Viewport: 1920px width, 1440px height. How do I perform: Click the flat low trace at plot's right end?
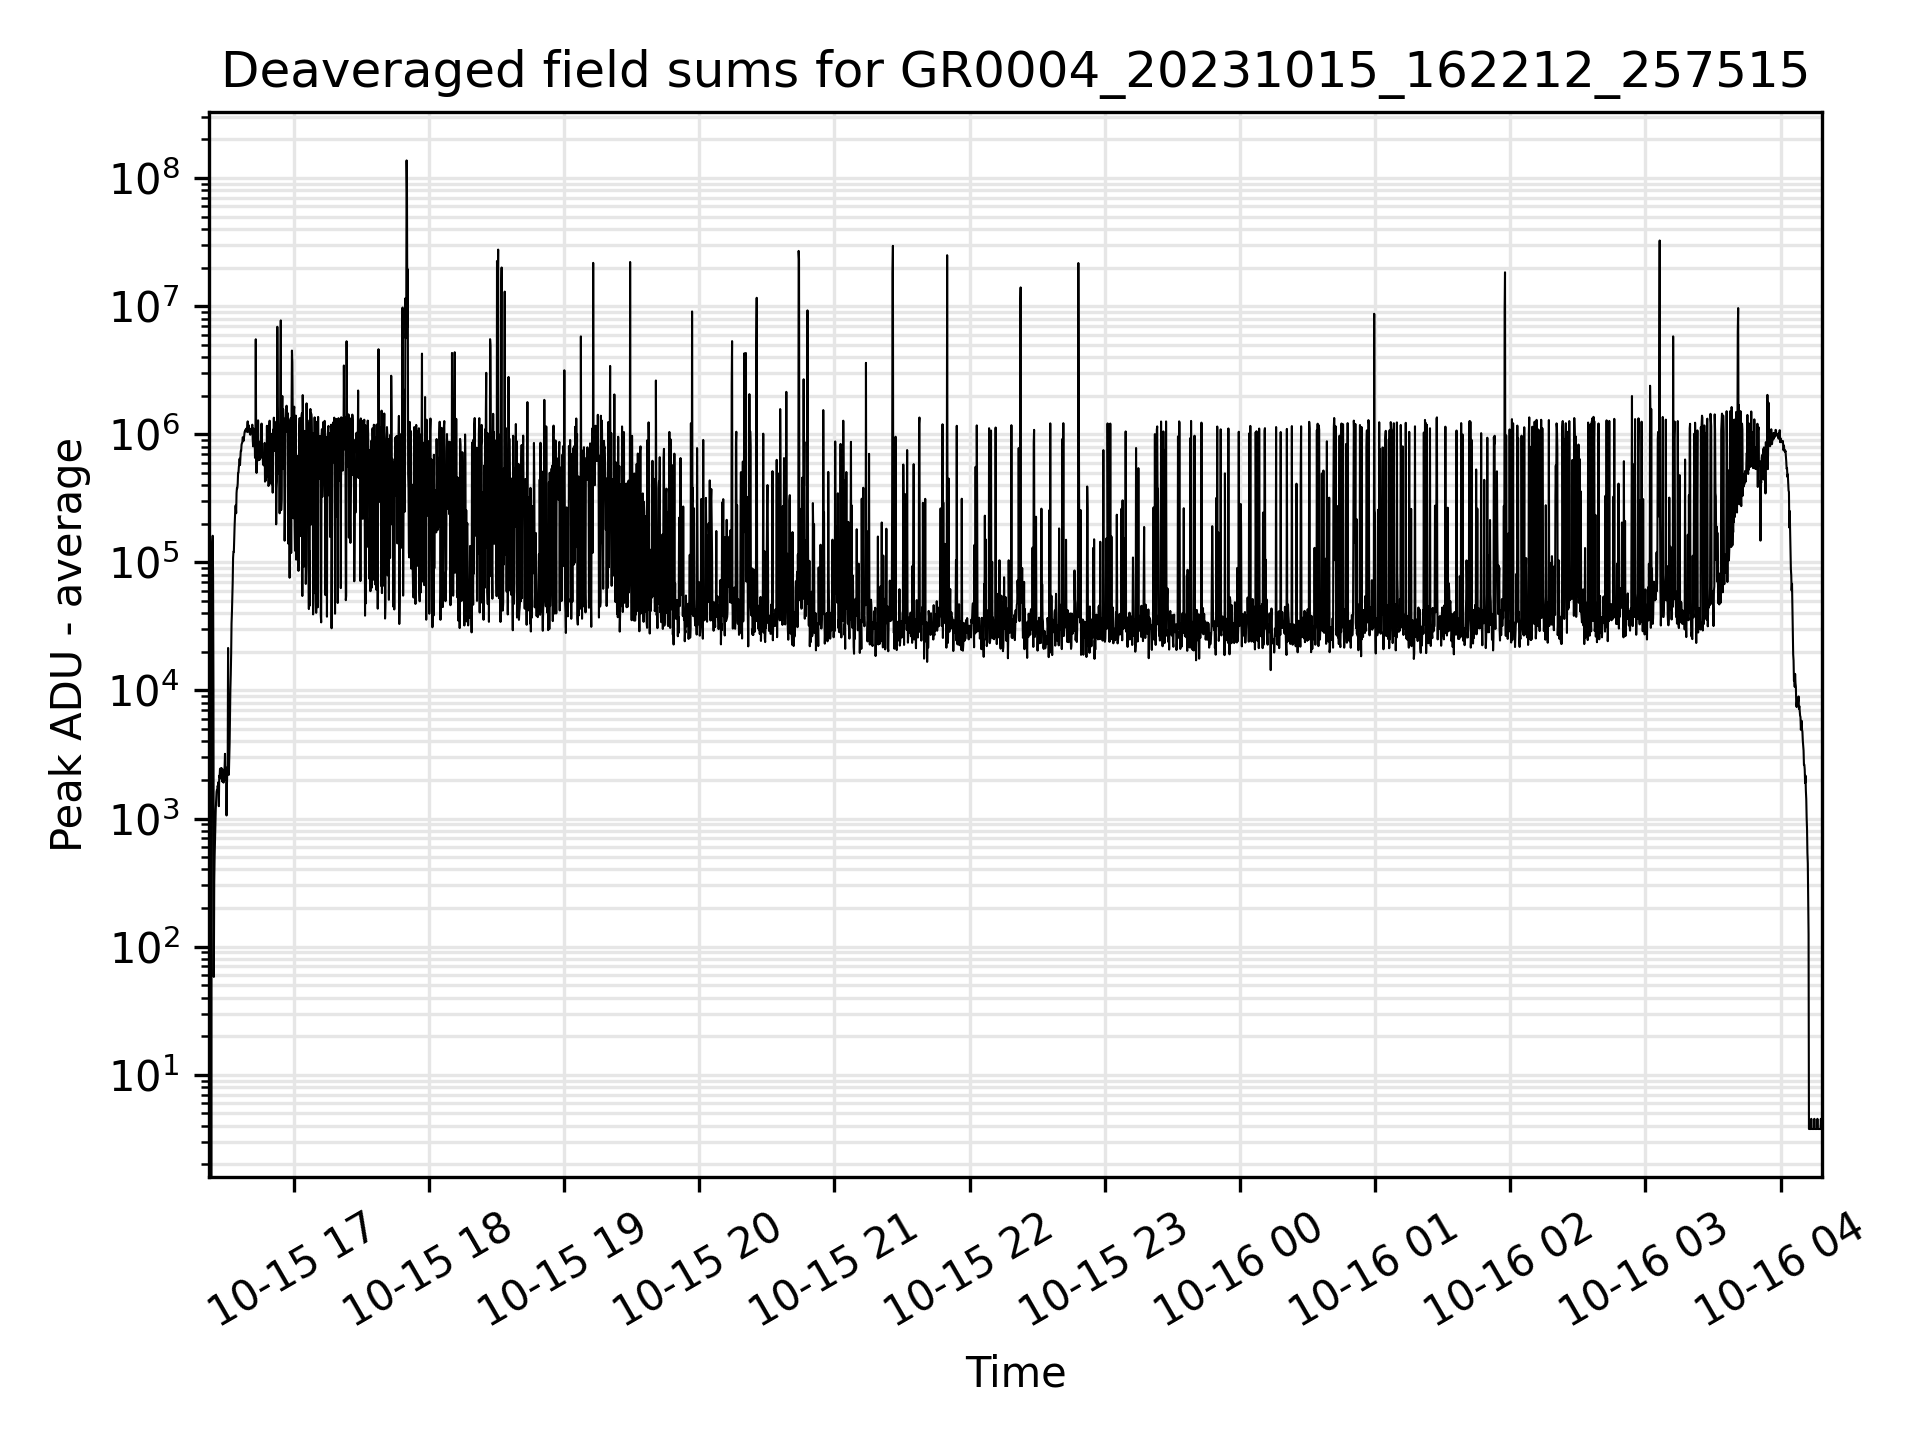pyautogui.click(x=1814, y=1124)
